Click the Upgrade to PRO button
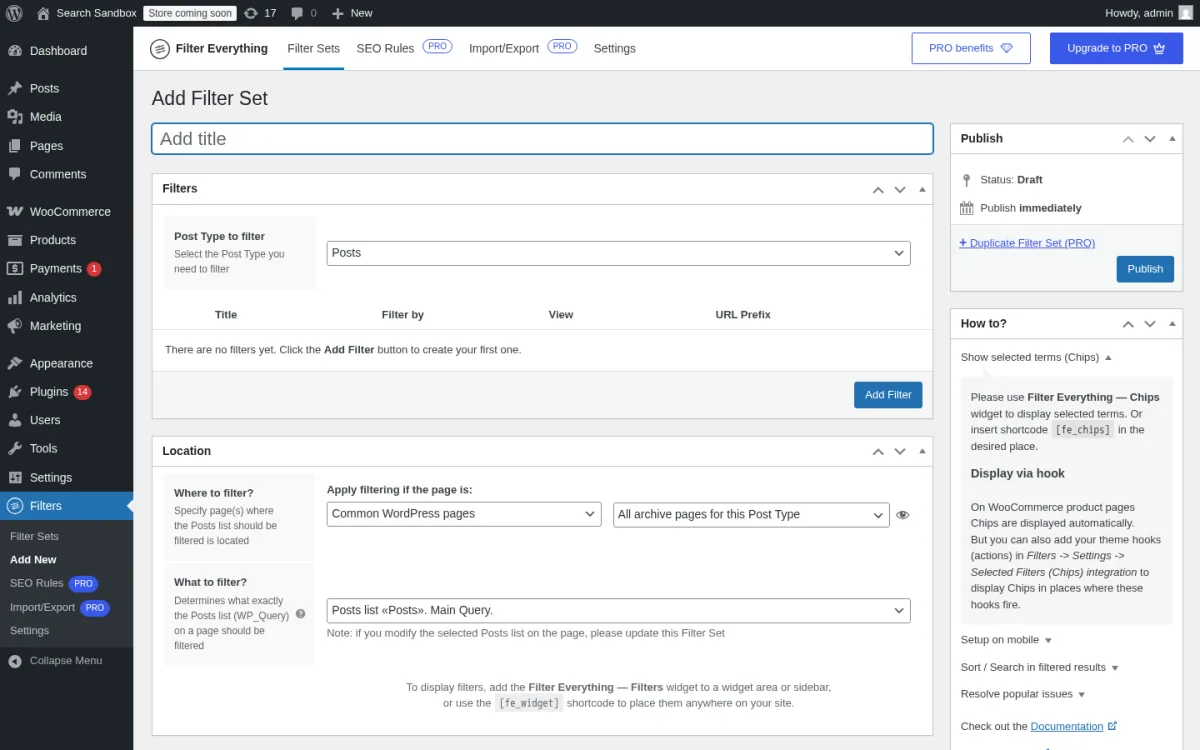This screenshot has height=750, width=1200. coord(1116,48)
